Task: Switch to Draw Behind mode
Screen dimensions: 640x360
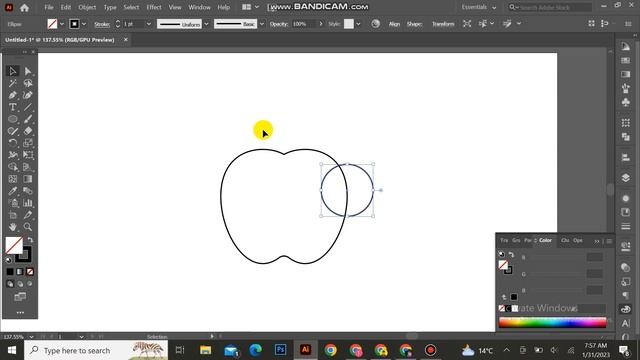Action: click(x=20, y=284)
